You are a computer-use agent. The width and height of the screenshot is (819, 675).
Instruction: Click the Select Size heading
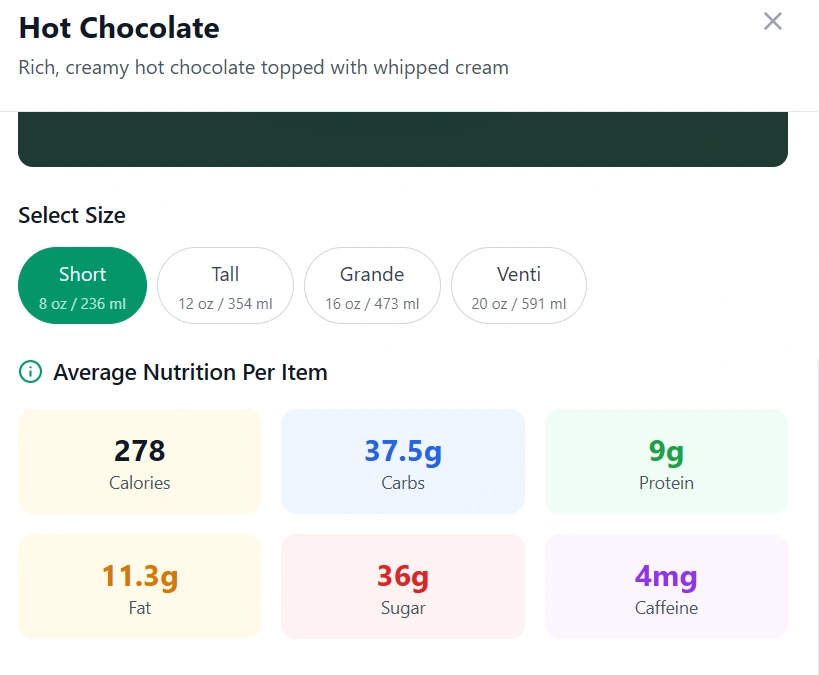click(71, 215)
